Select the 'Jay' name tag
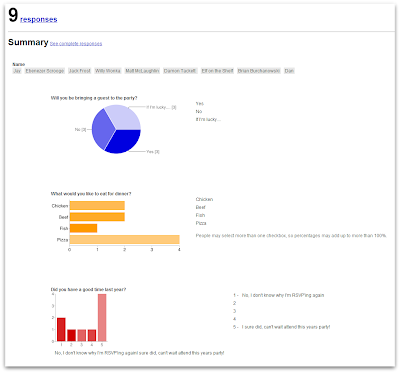This screenshot has width=400, height=373. click(17, 71)
